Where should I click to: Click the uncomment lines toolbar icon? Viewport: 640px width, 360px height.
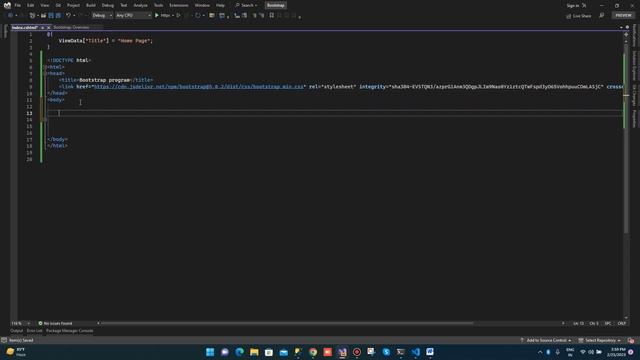(262, 16)
